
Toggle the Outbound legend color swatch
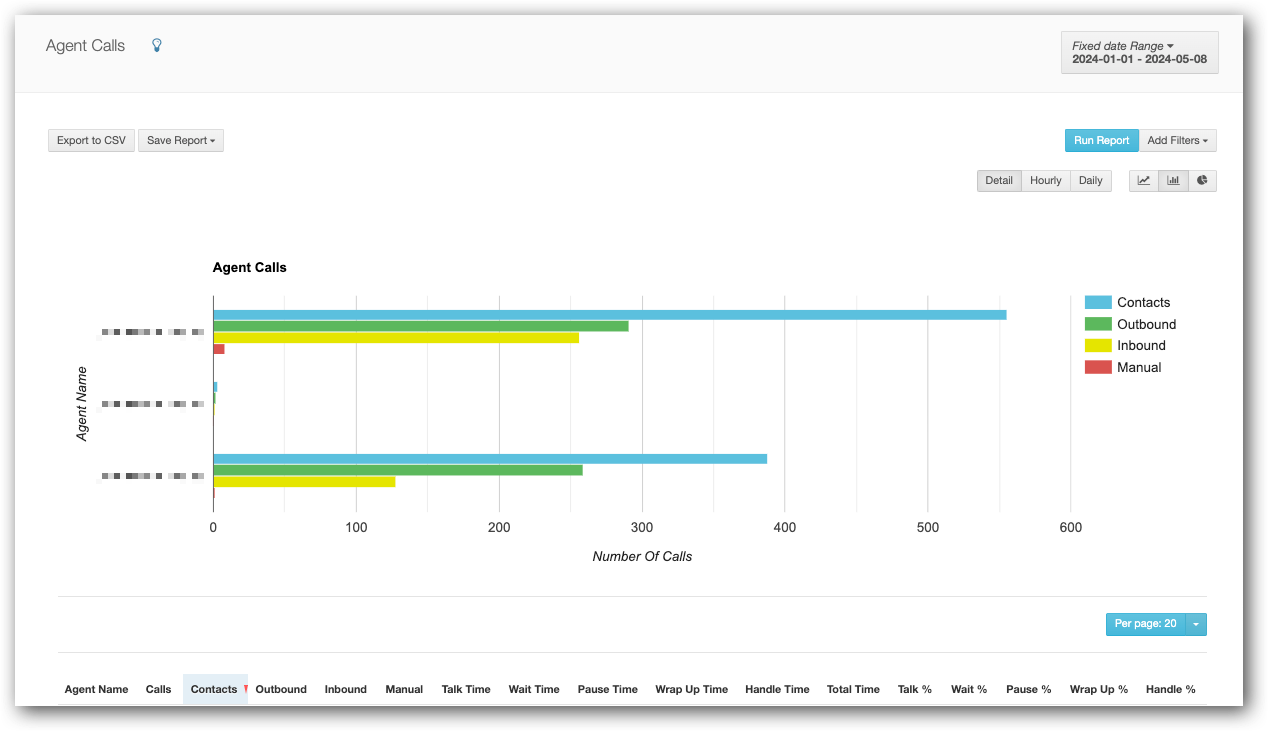(x=1098, y=324)
